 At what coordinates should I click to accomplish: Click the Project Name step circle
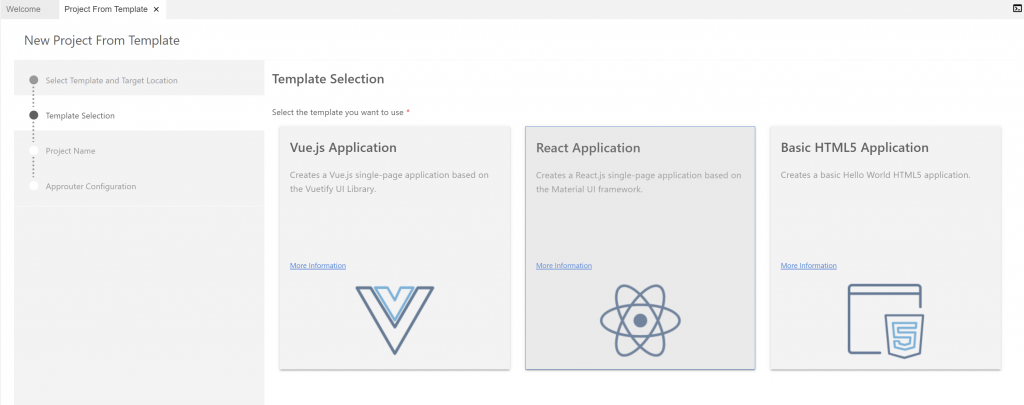coord(34,151)
